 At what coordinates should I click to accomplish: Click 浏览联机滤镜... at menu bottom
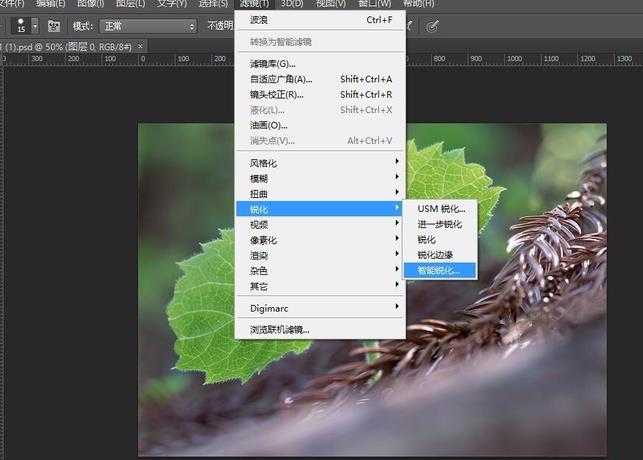point(280,329)
